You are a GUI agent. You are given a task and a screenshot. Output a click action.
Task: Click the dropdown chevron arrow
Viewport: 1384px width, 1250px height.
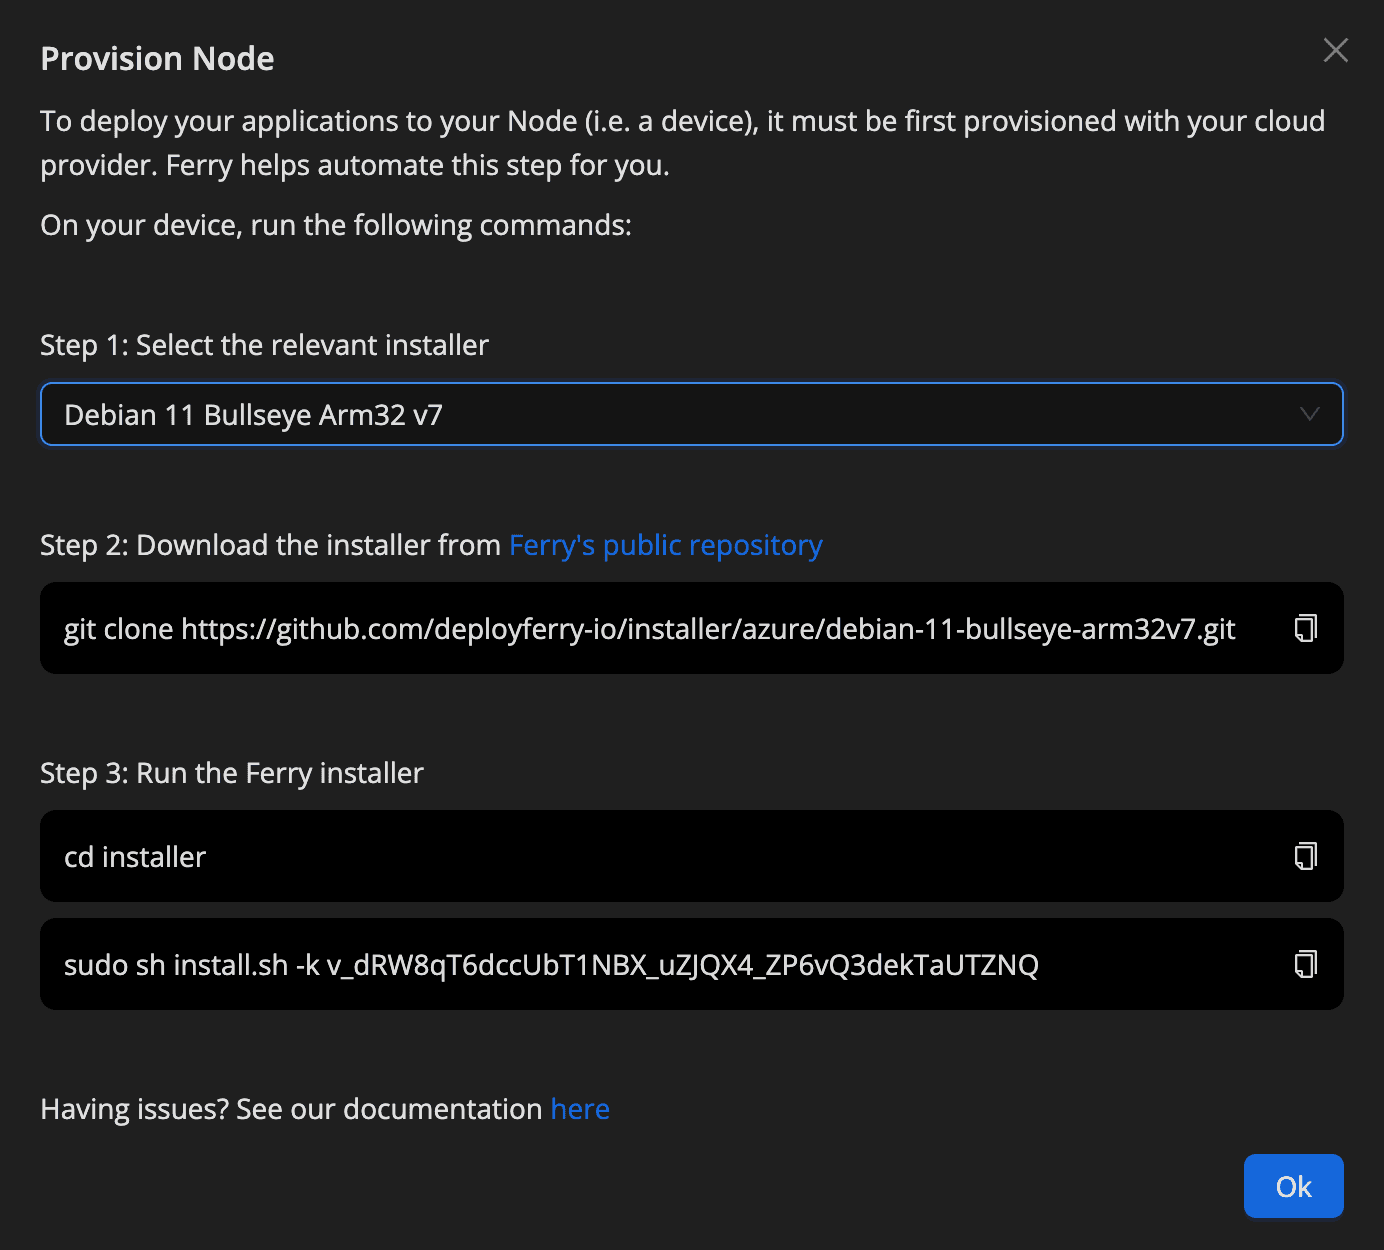1310,414
